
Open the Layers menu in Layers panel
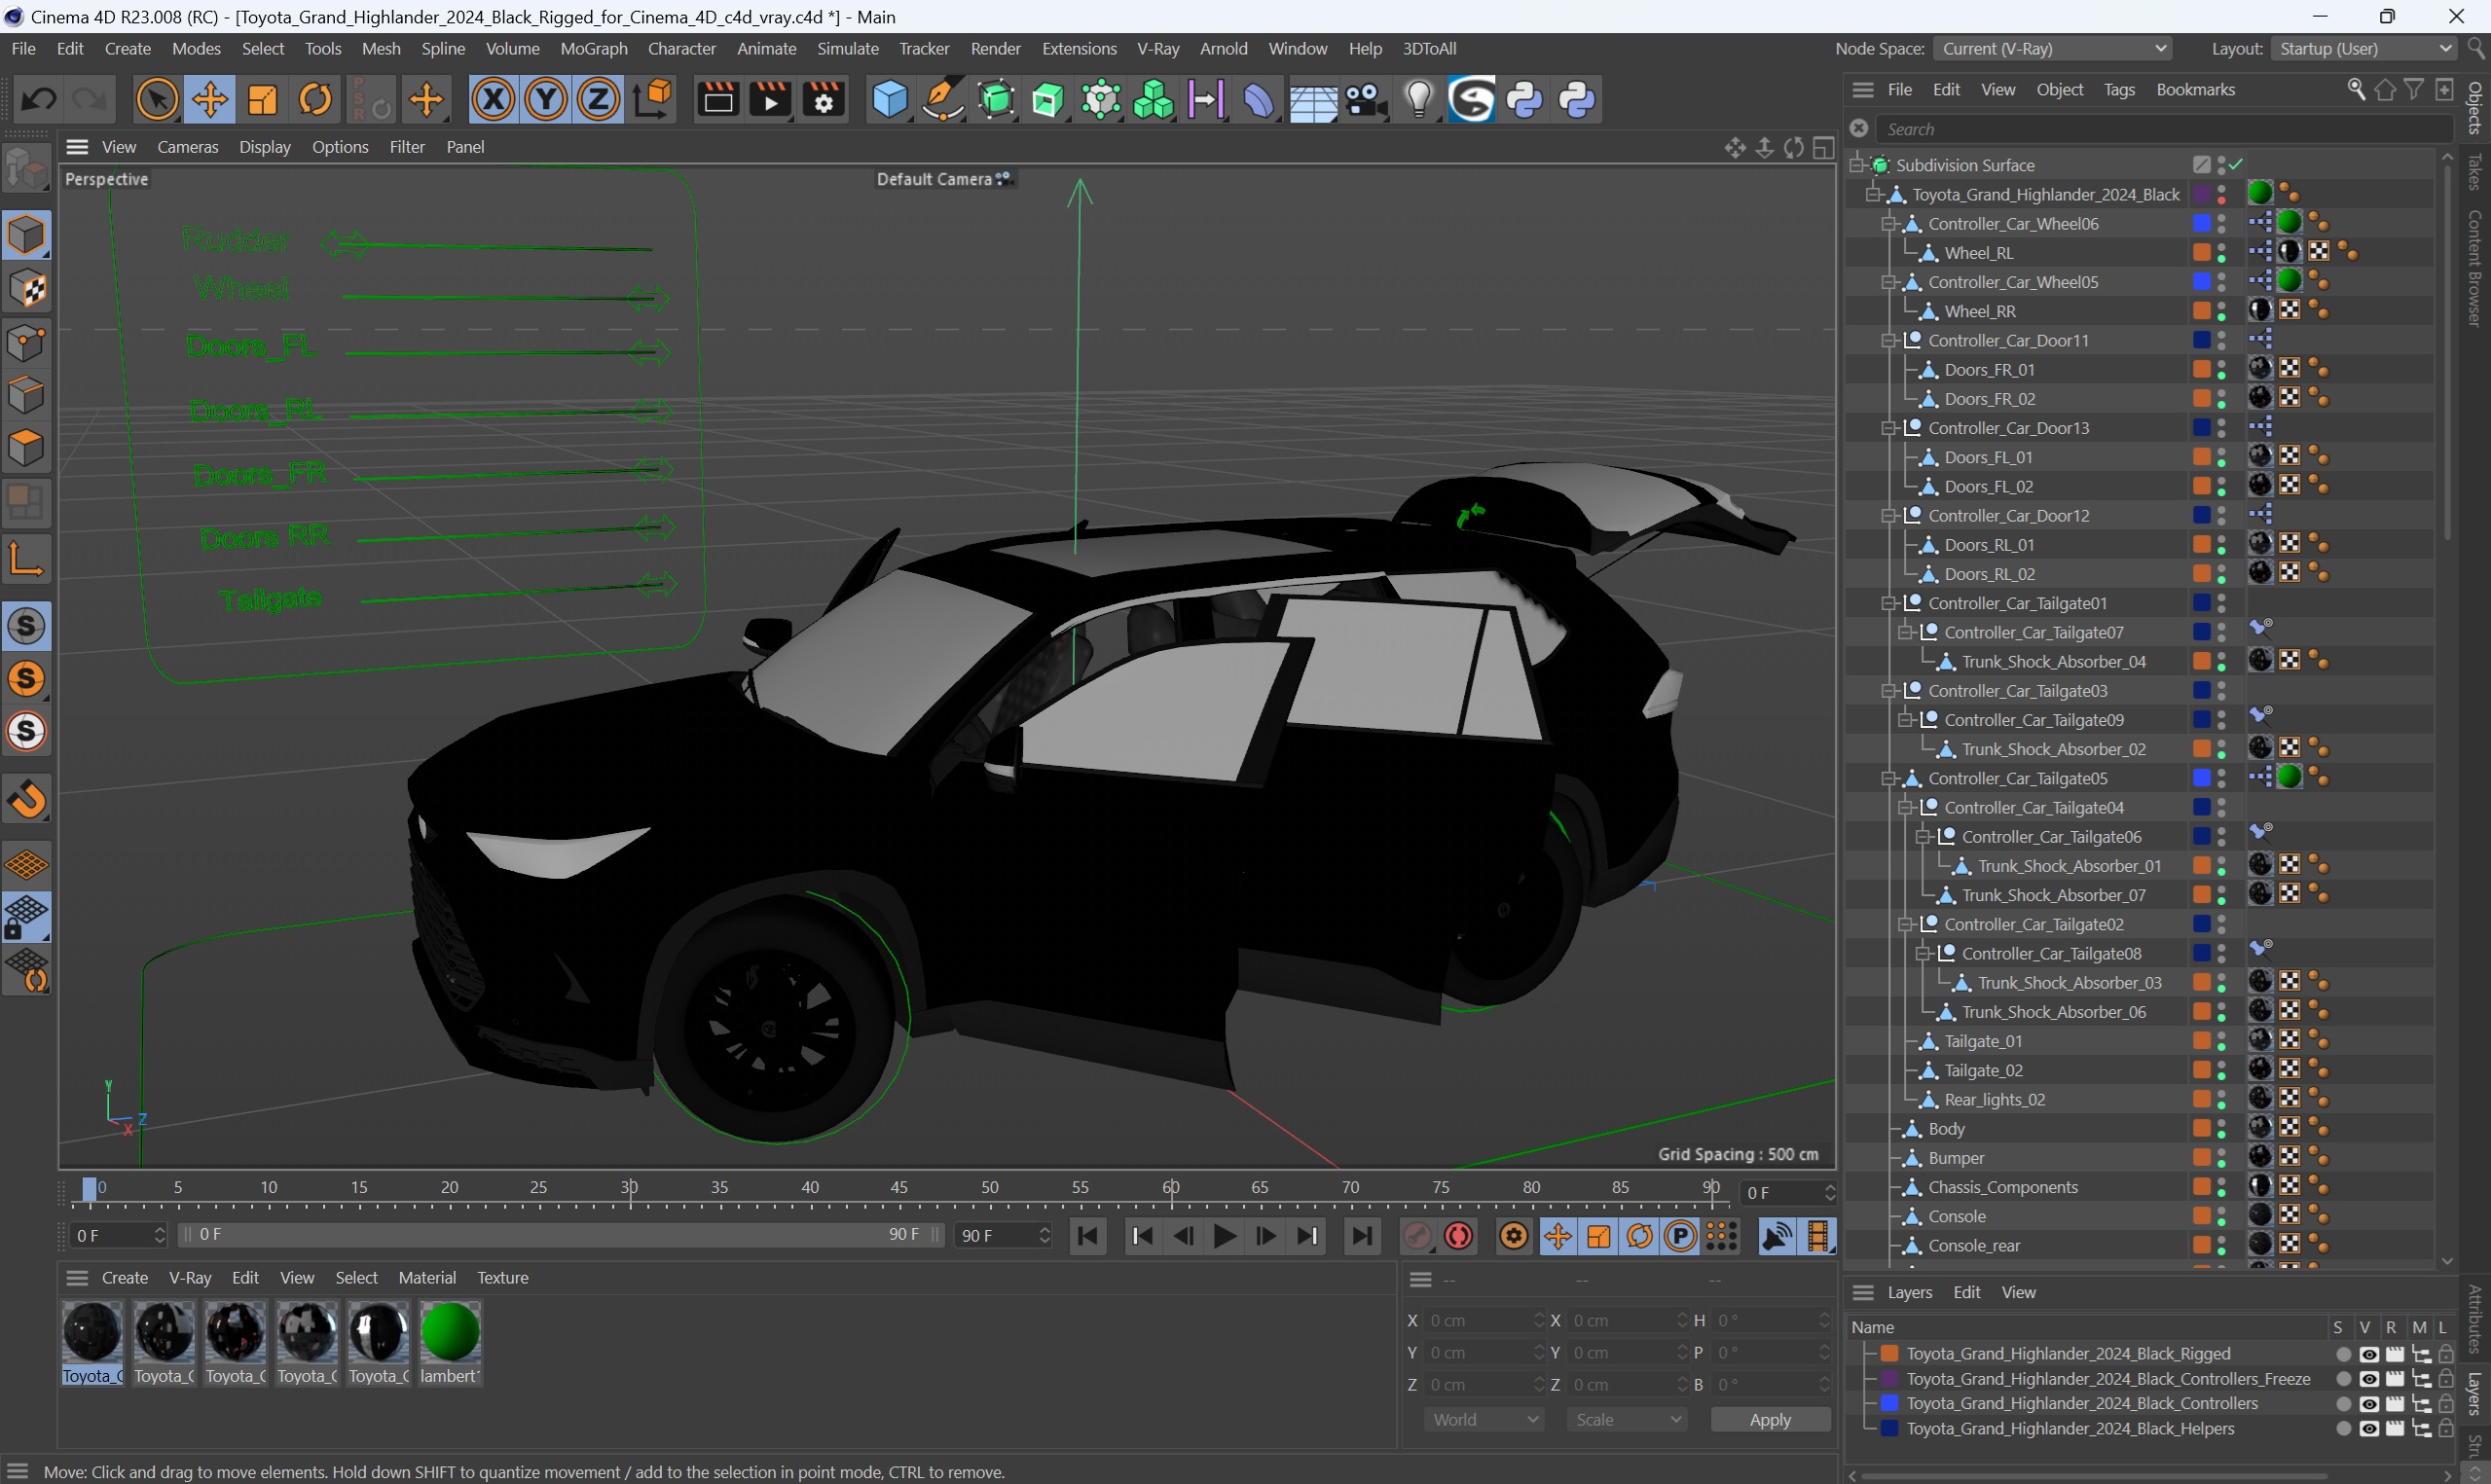pos(1909,1293)
